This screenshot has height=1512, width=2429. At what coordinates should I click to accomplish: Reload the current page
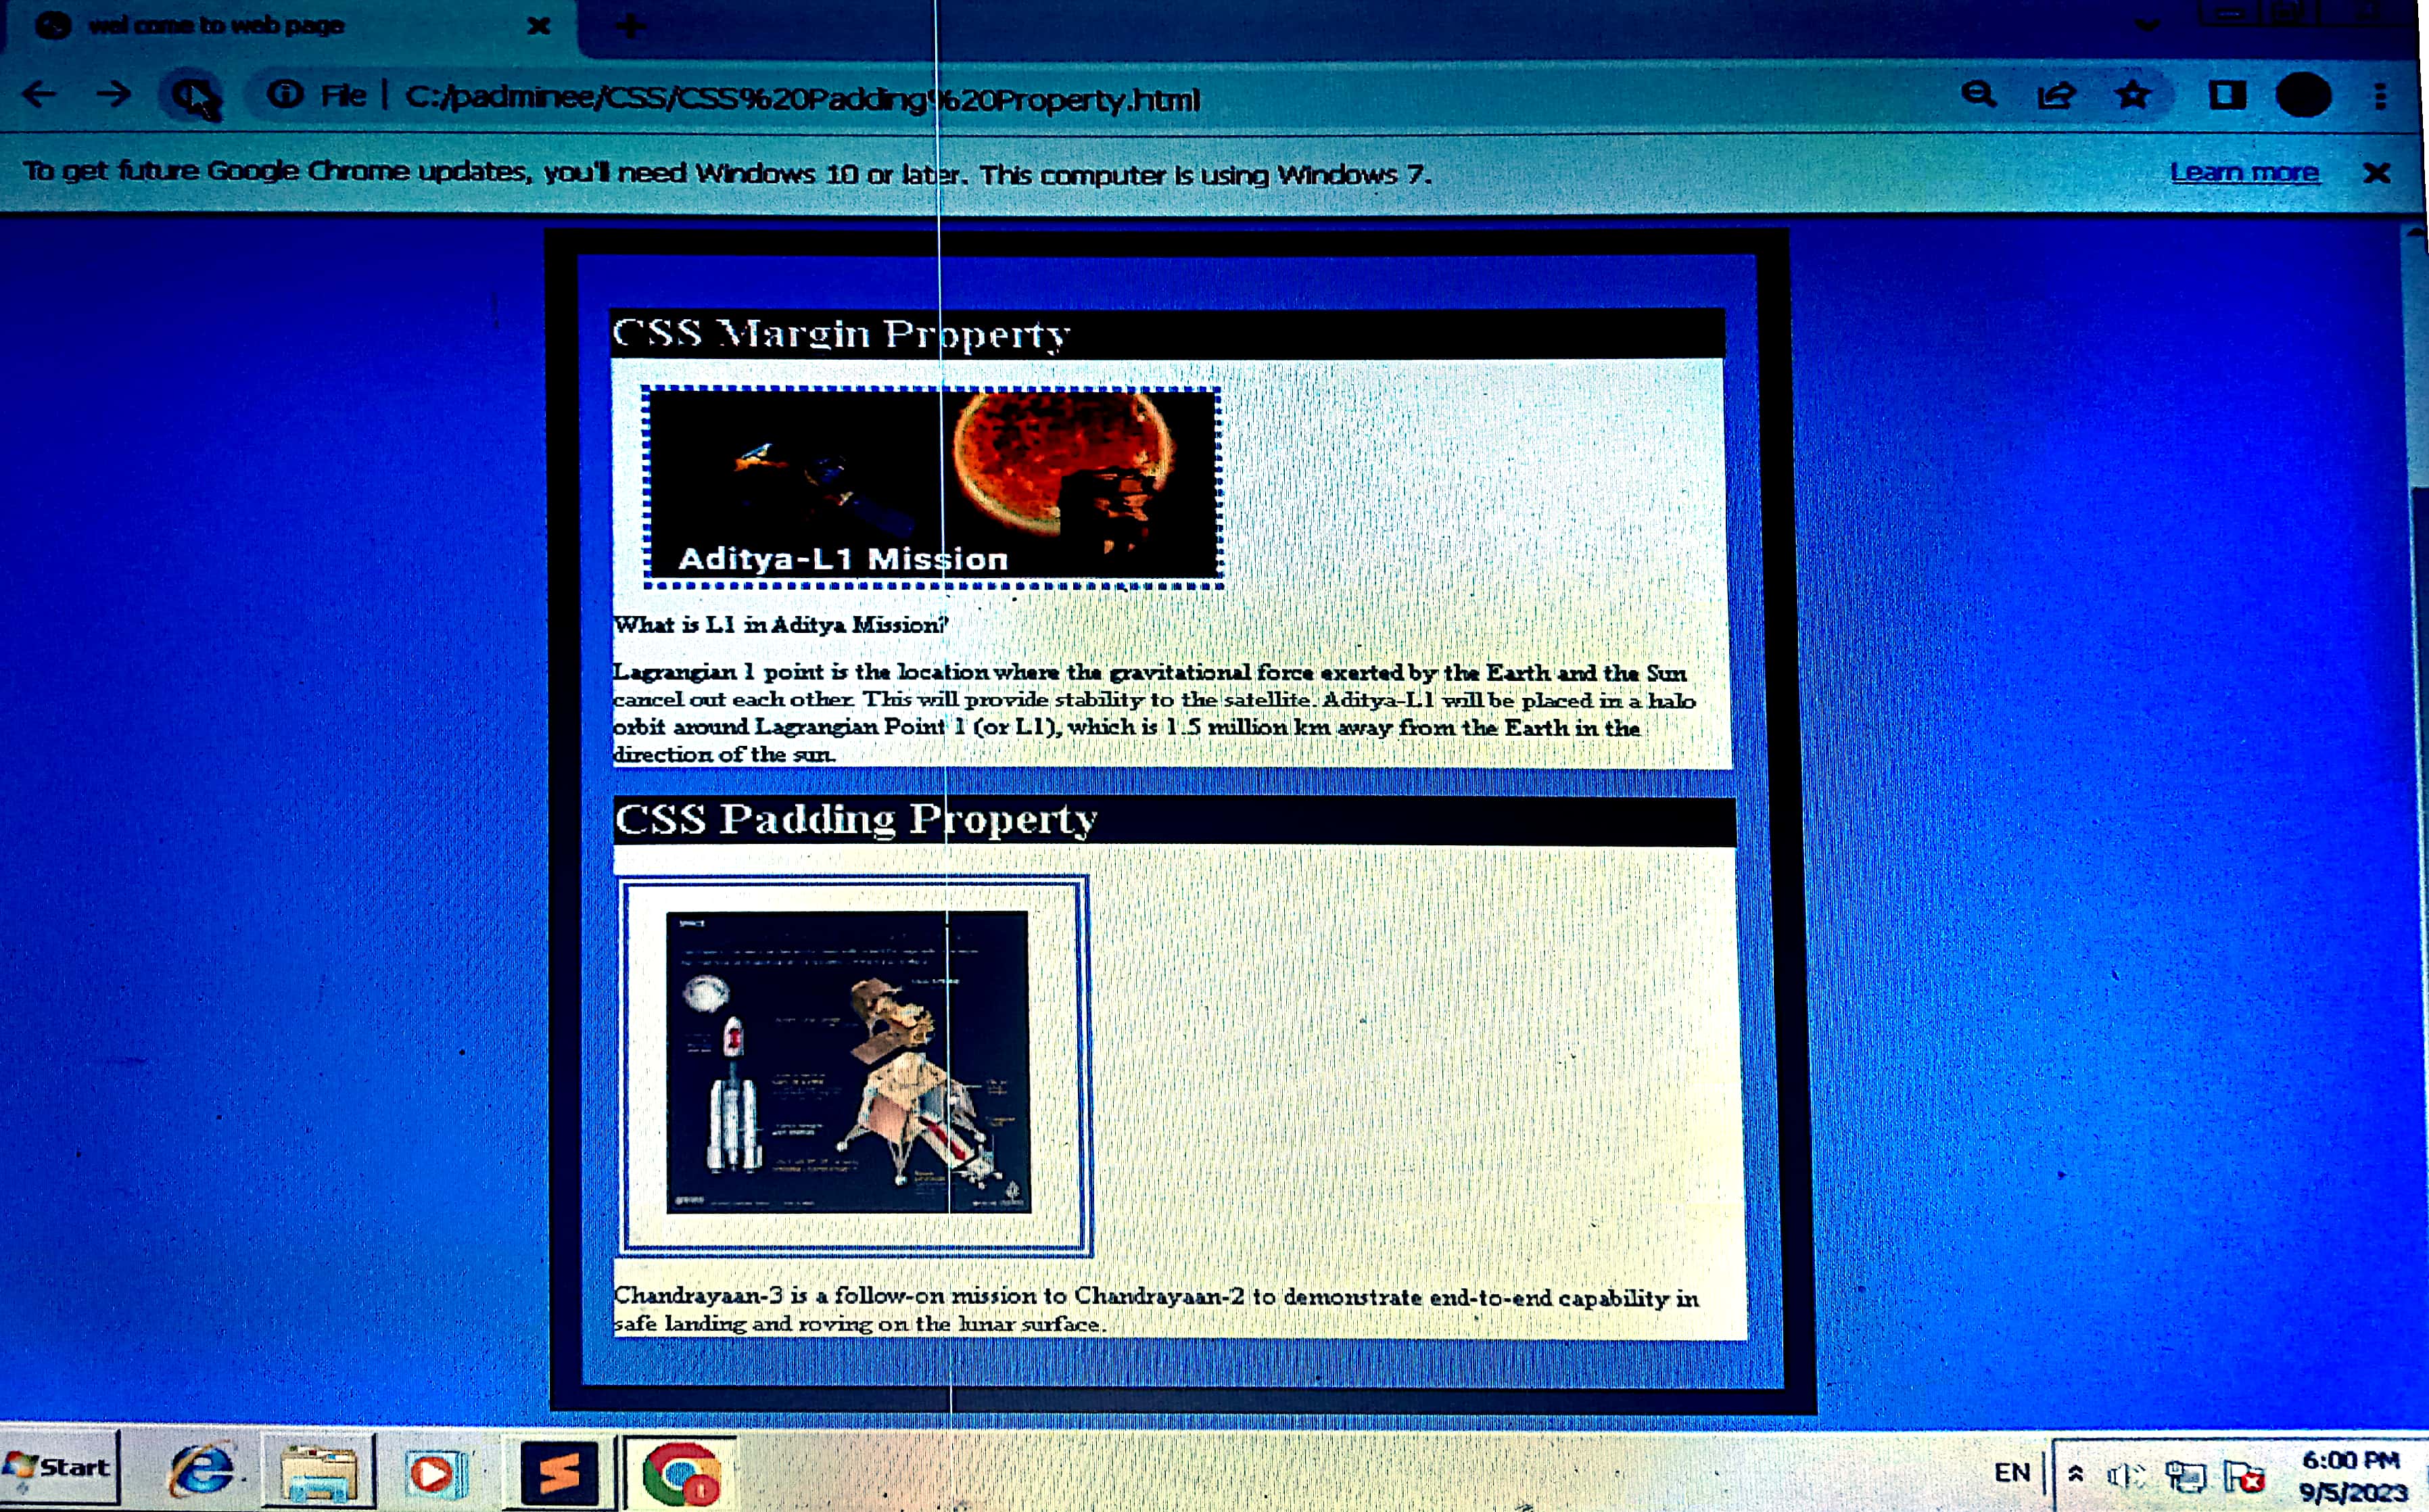click(190, 96)
